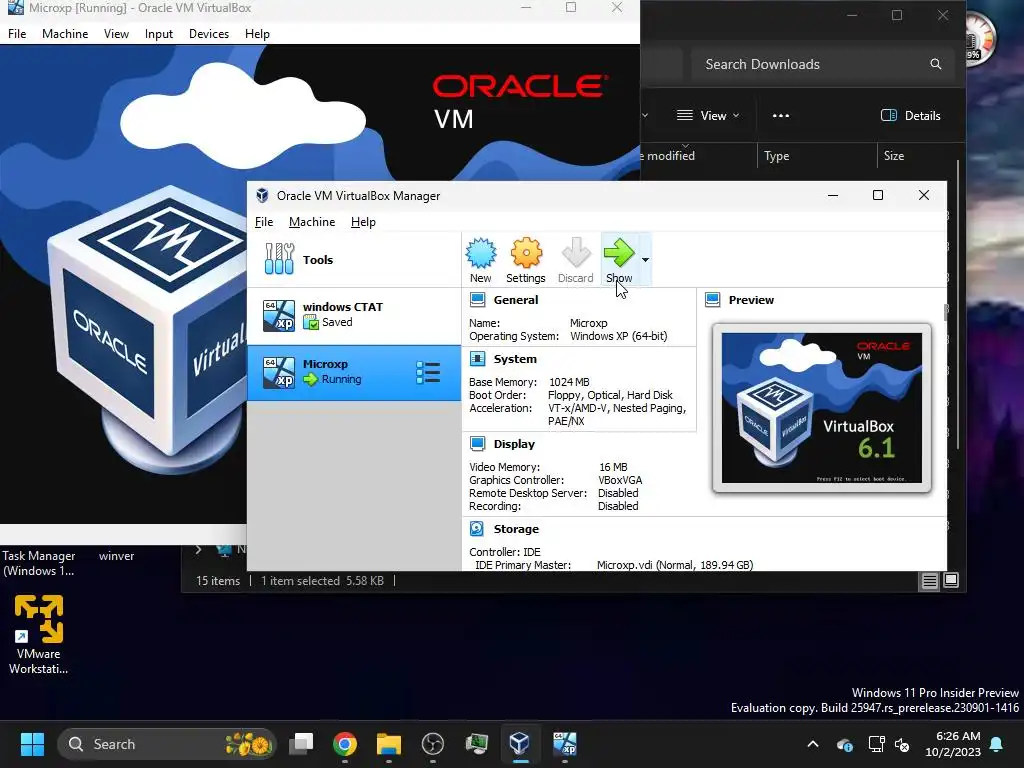Open File Explorer from the taskbar

pos(389,744)
